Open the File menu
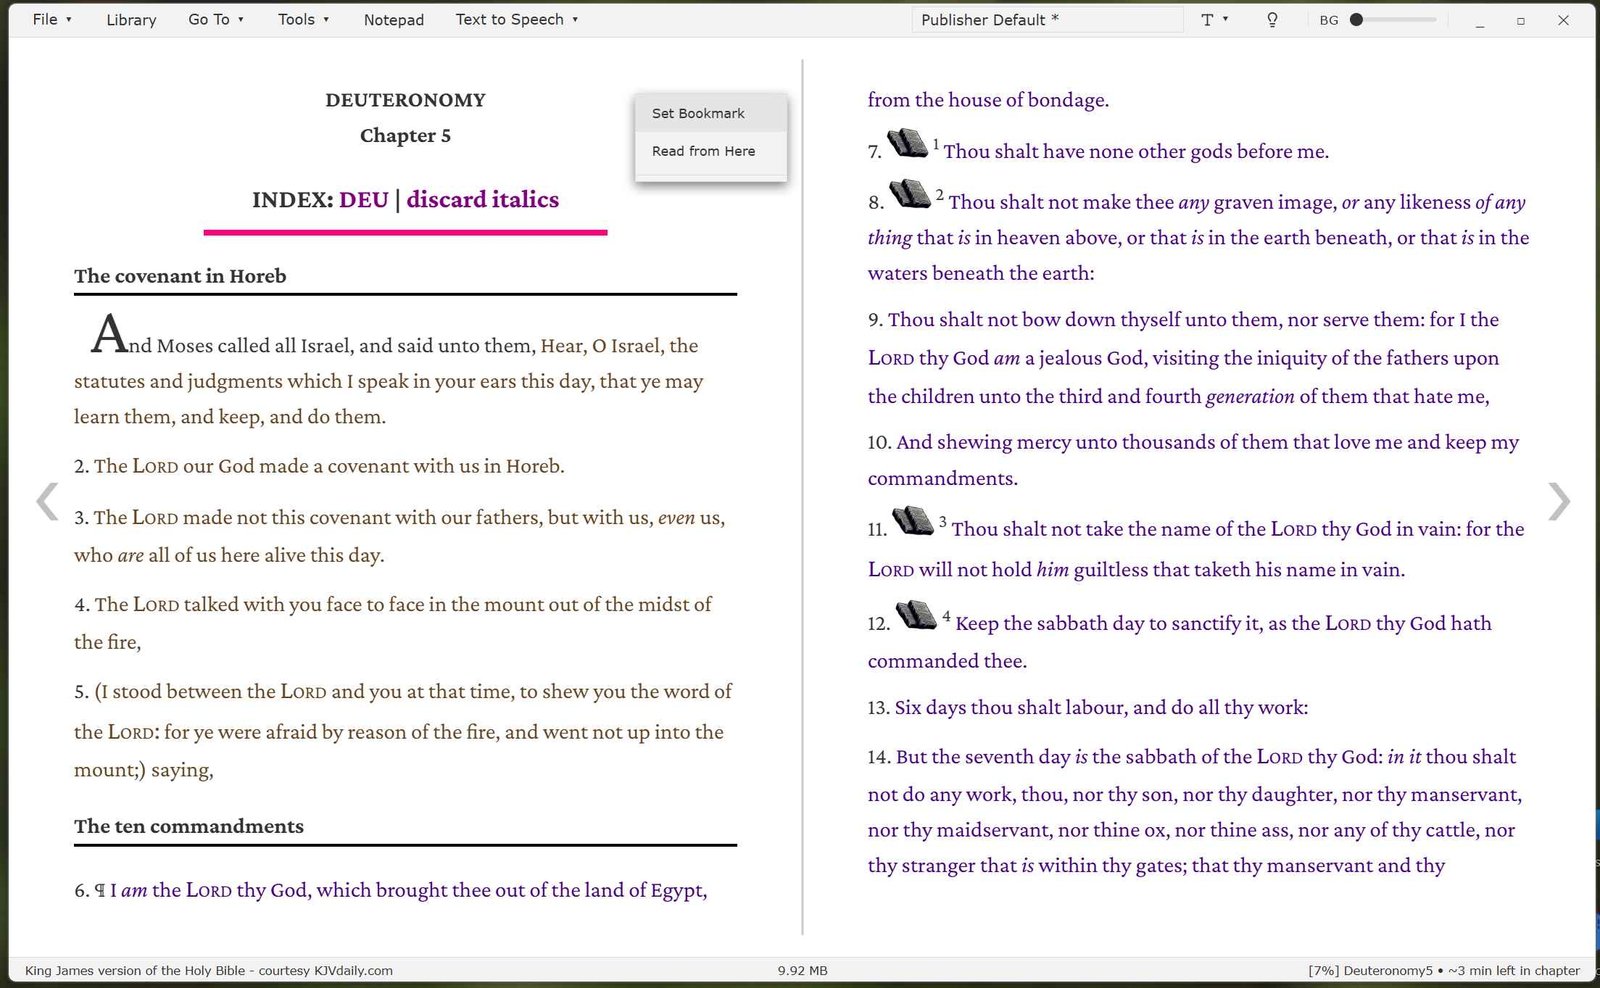This screenshot has width=1600, height=988. point(52,19)
